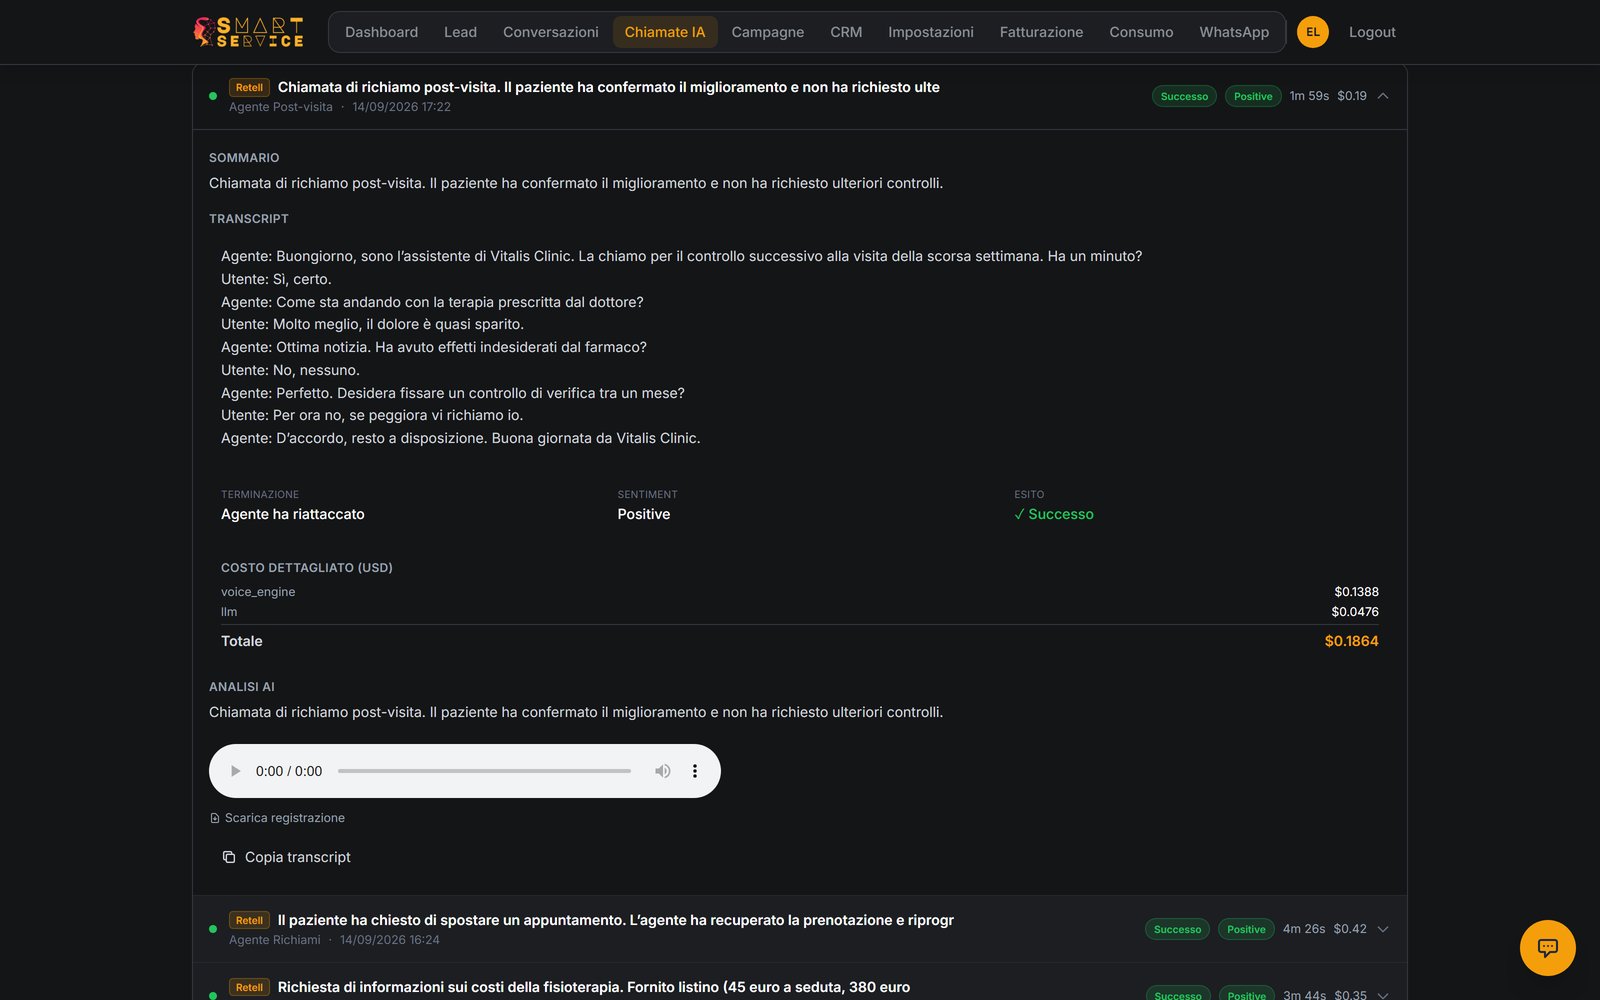The image size is (1600, 1000).
Task: Download the call recording
Action: click(277, 818)
